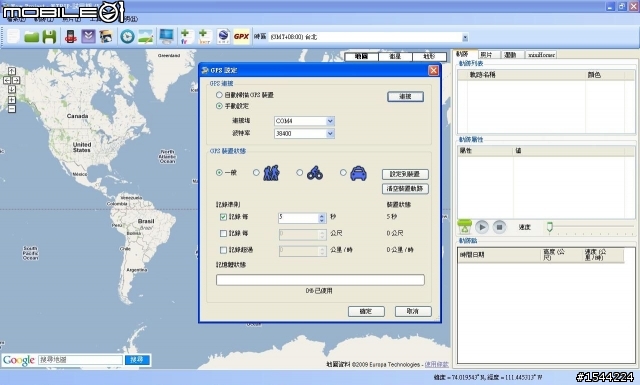The image size is (640, 385).
Task: Click the green plus Flickr upload icon
Action: click(x=187, y=37)
